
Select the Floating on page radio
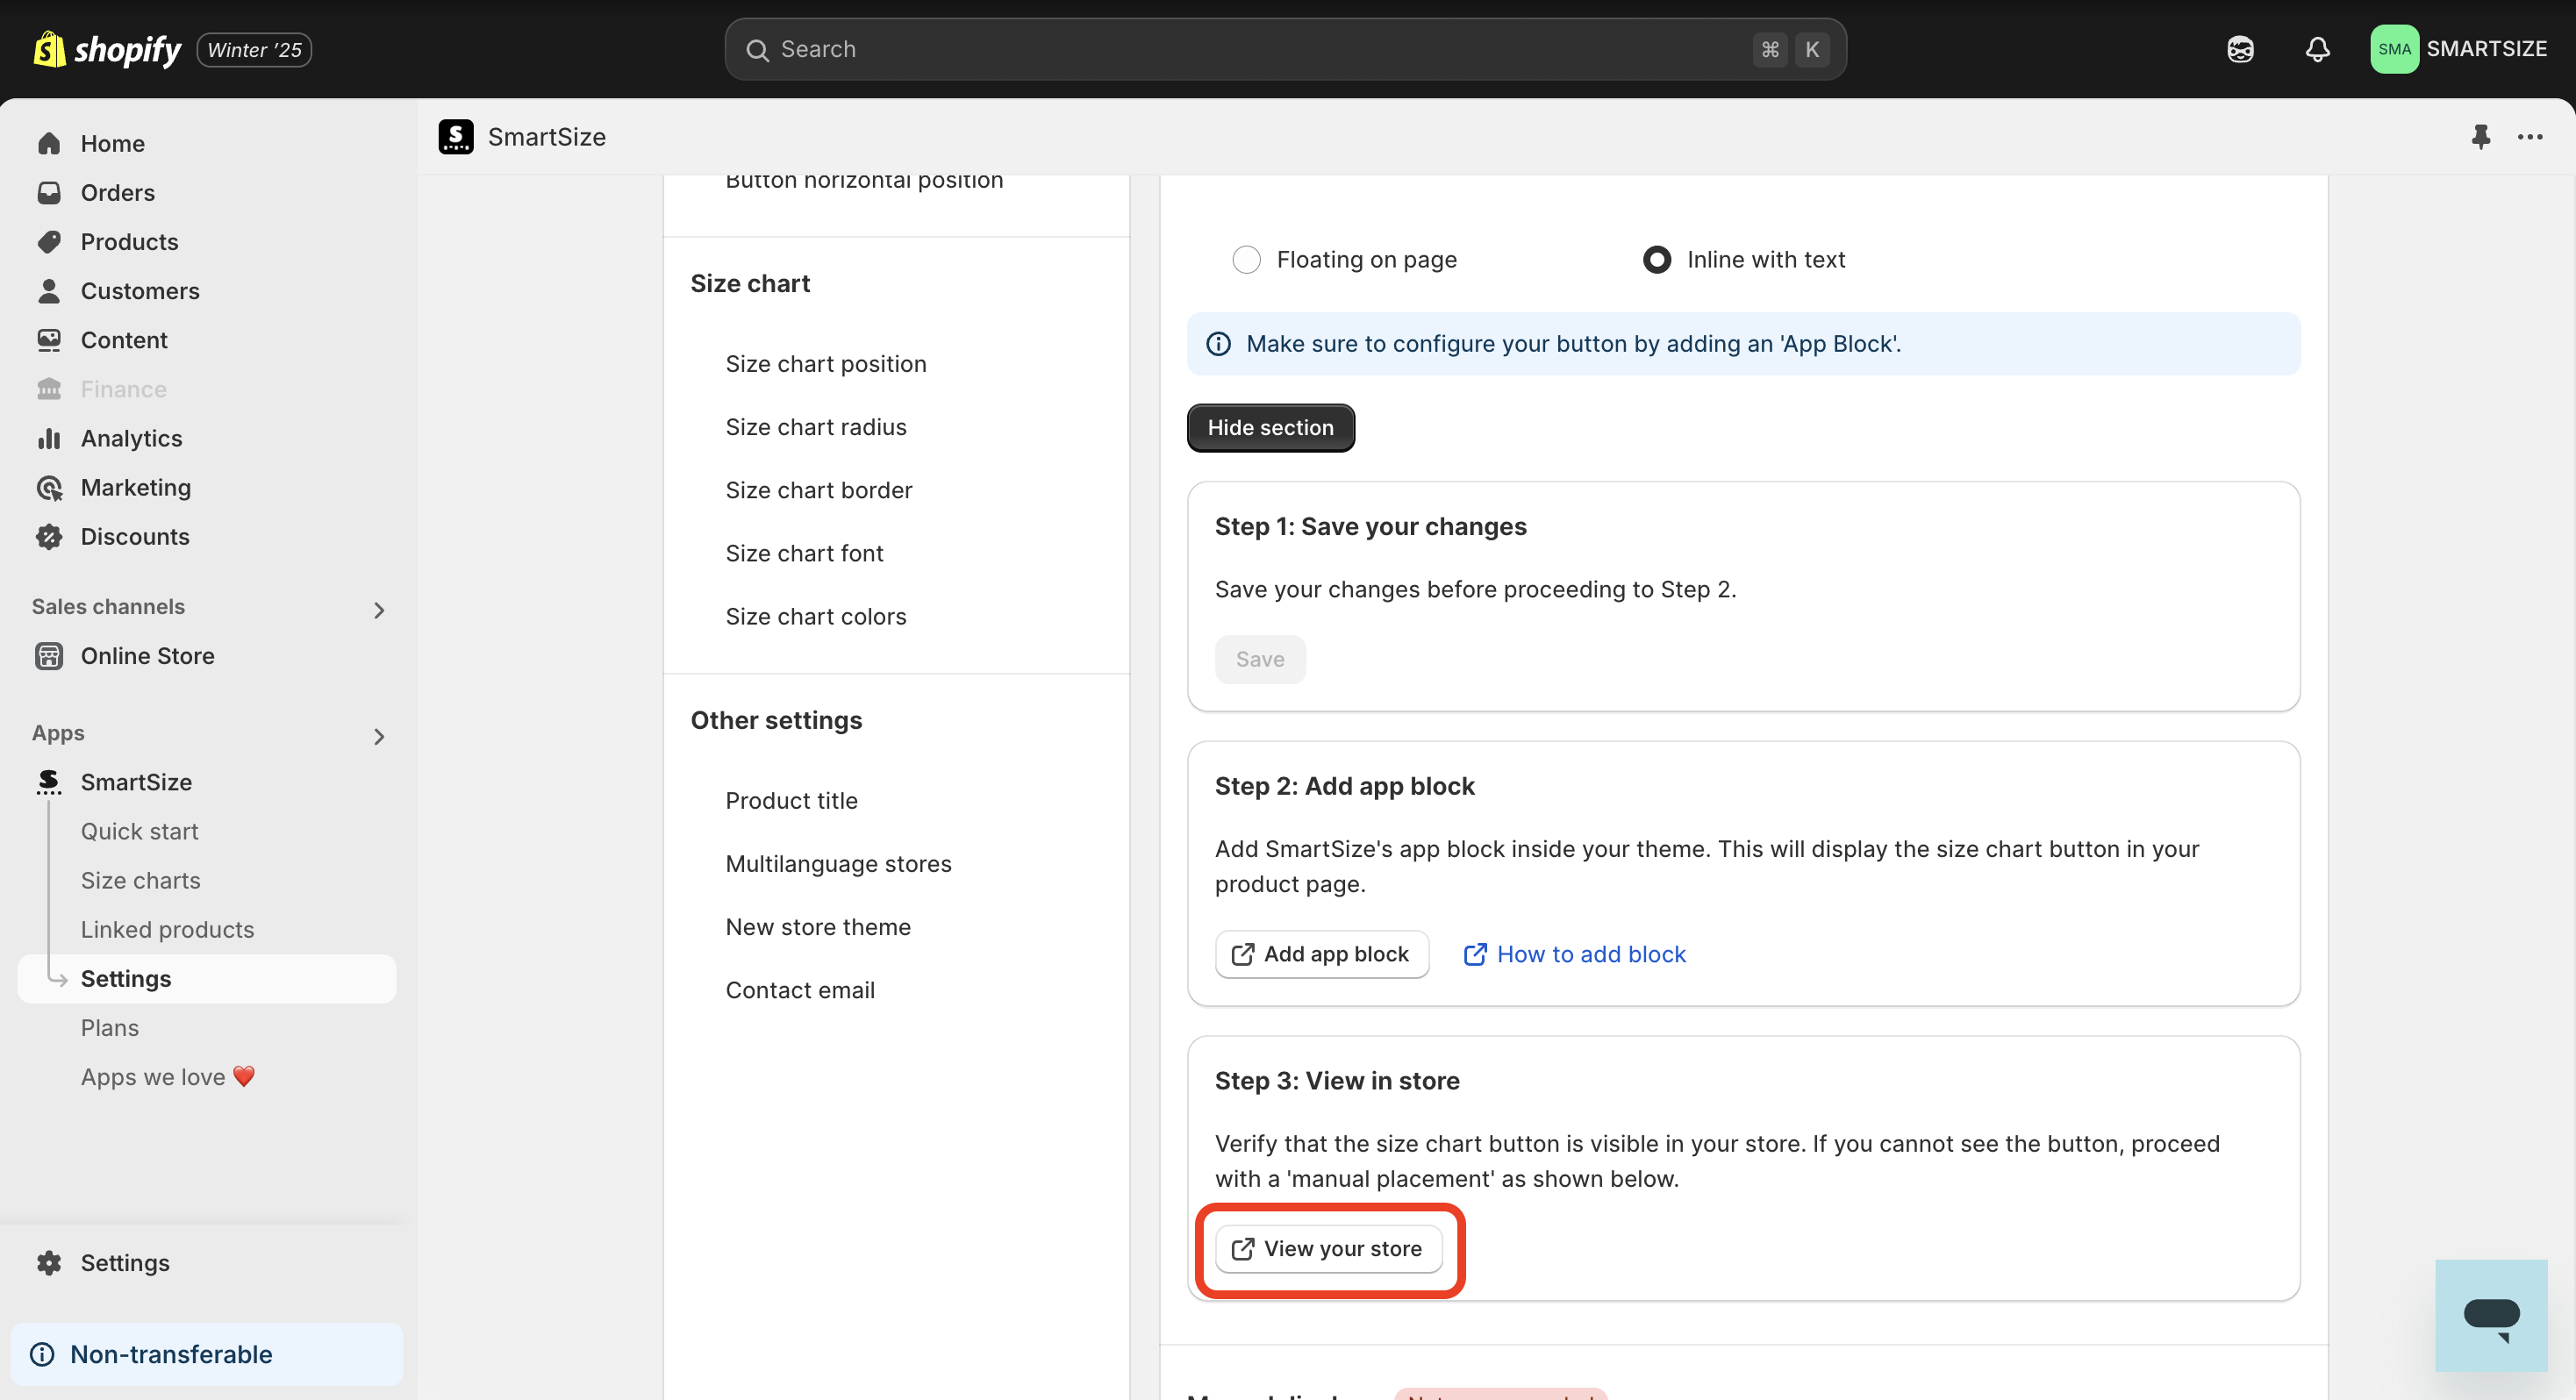[x=1246, y=260]
